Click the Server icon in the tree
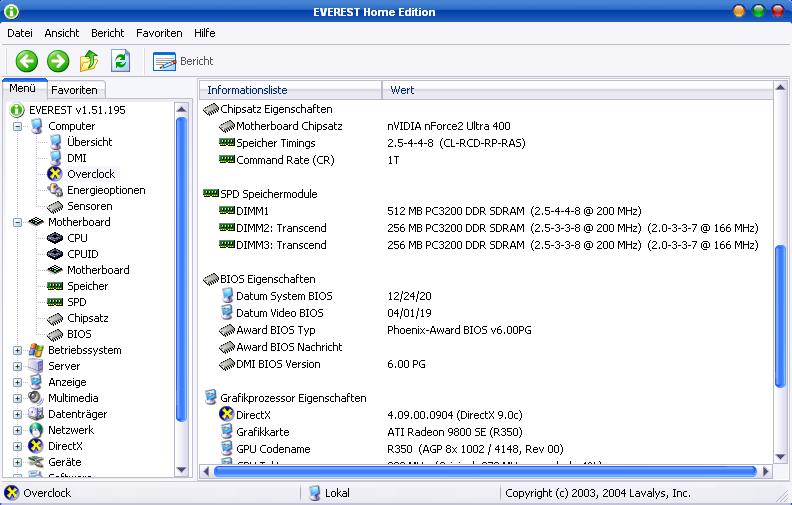Screen dimensions: 792x505 36,366
